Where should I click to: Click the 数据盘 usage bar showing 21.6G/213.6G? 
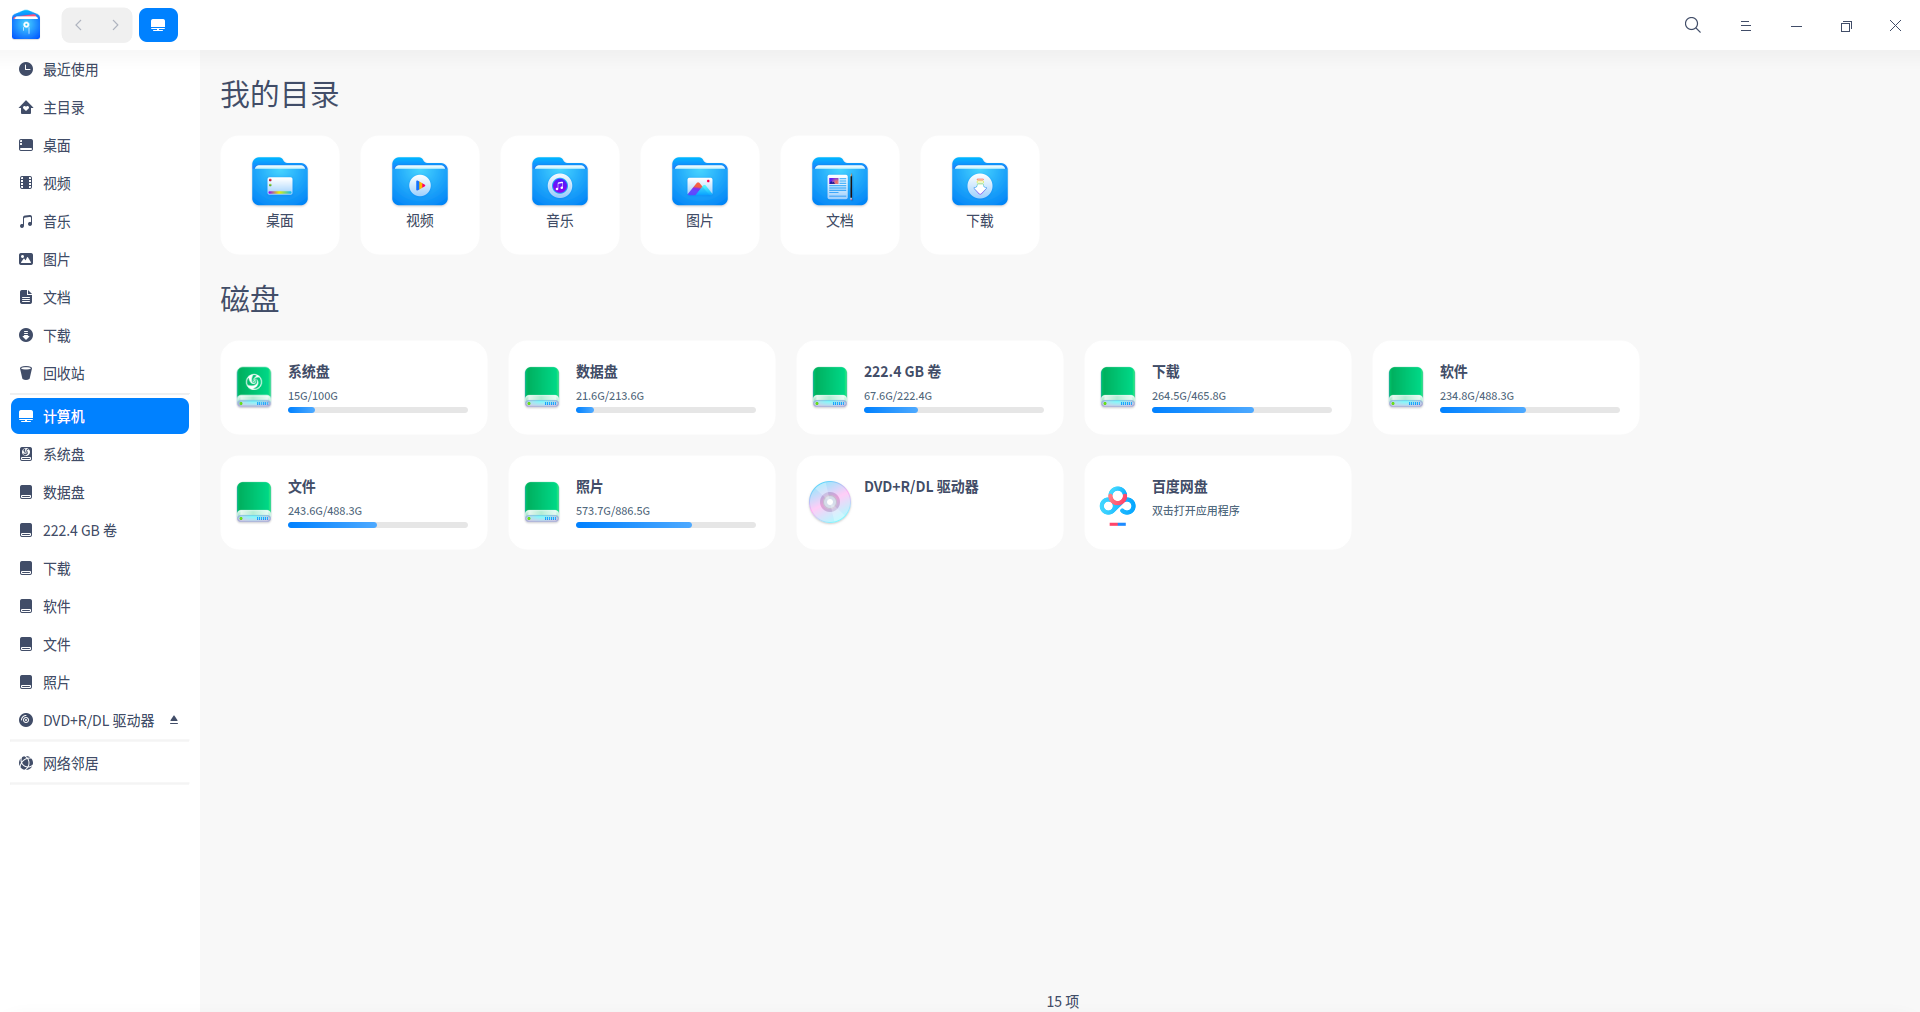666,410
